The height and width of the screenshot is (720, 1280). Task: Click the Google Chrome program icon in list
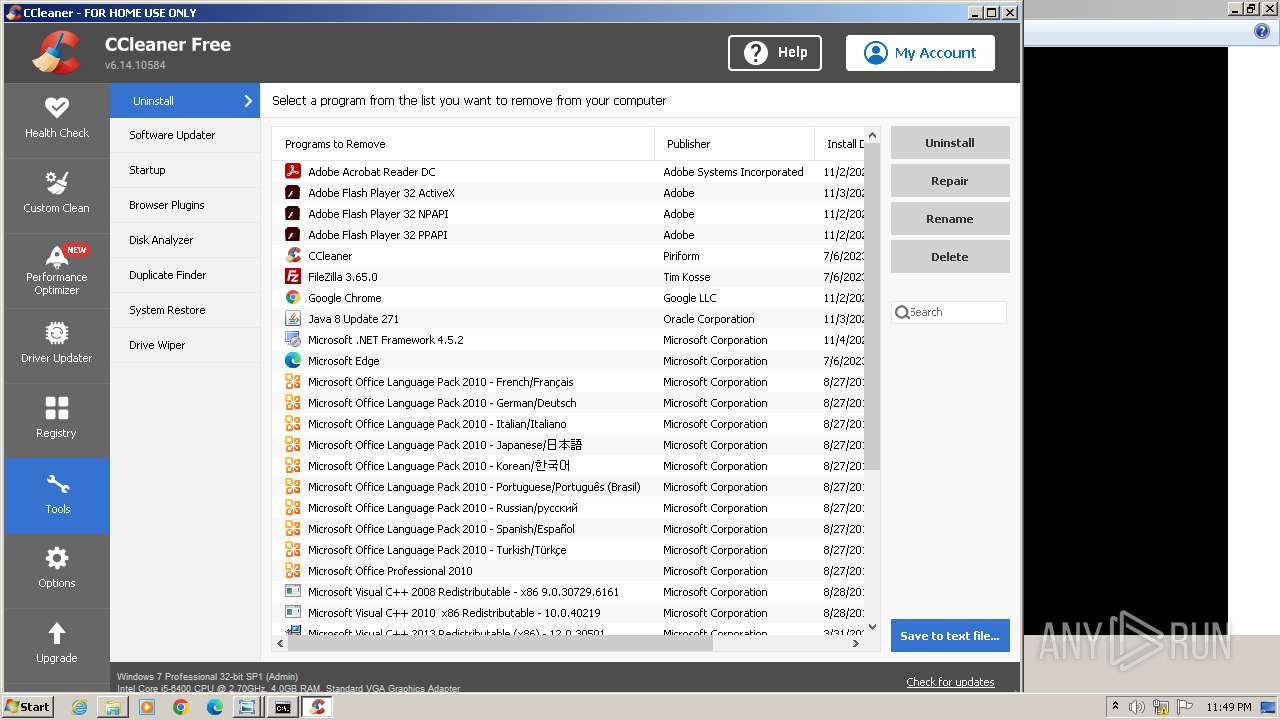pos(293,297)
